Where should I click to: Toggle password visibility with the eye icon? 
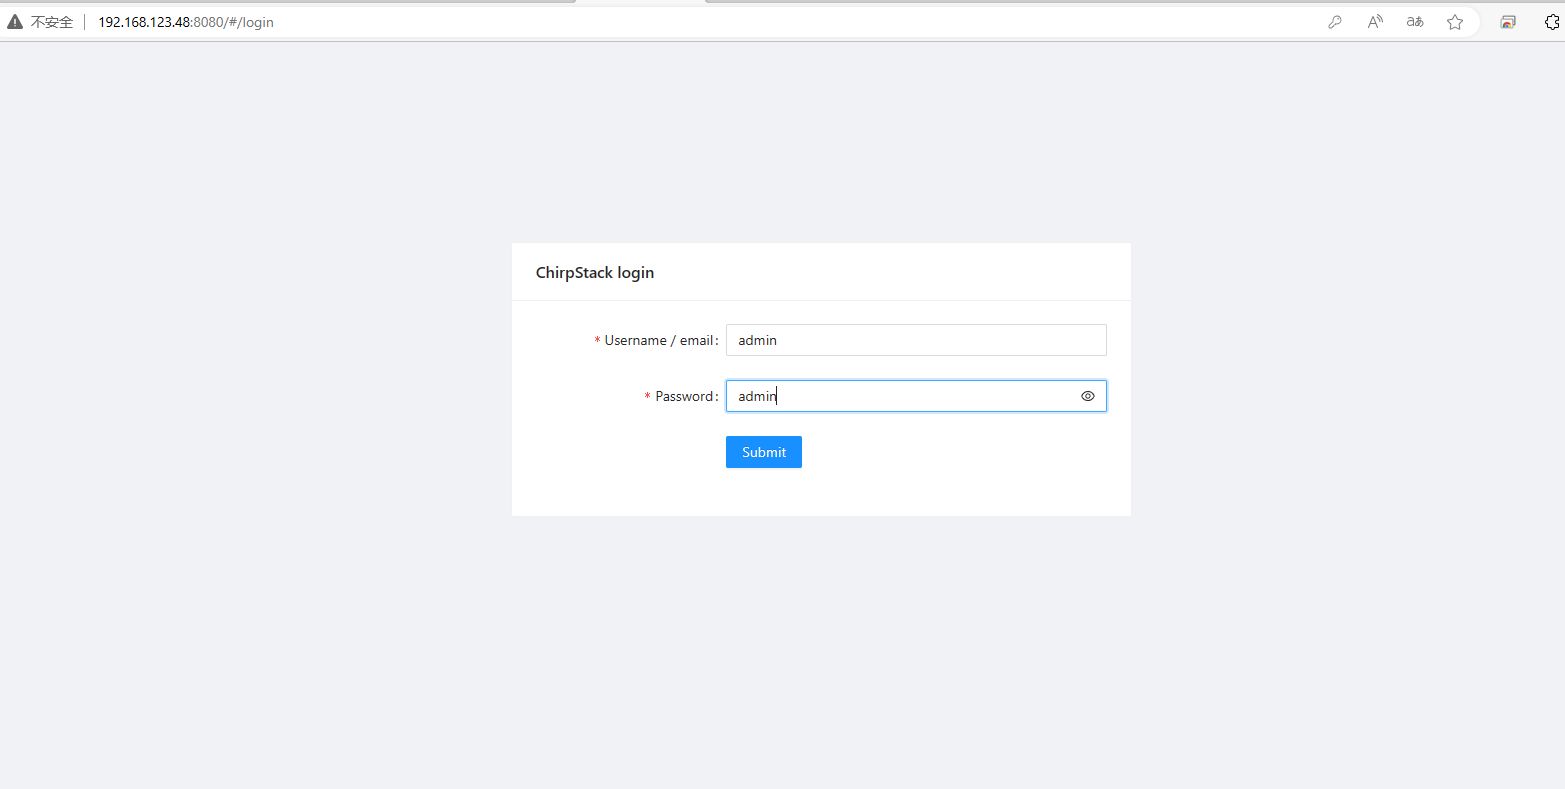(1088, 396)
